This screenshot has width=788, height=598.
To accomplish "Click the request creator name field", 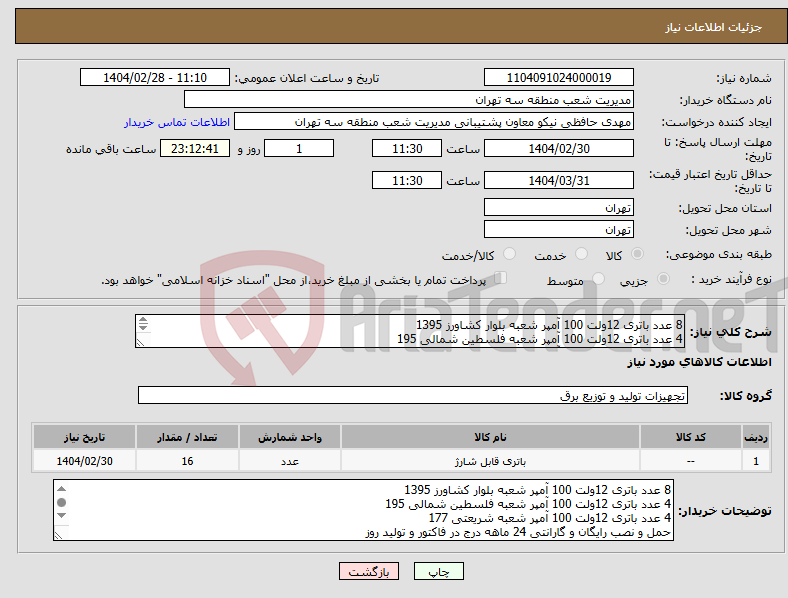I will pyautogui.click(x=434, y=122).
